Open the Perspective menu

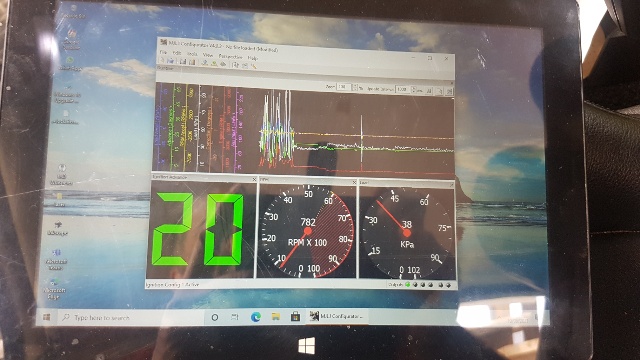(230, 57)
